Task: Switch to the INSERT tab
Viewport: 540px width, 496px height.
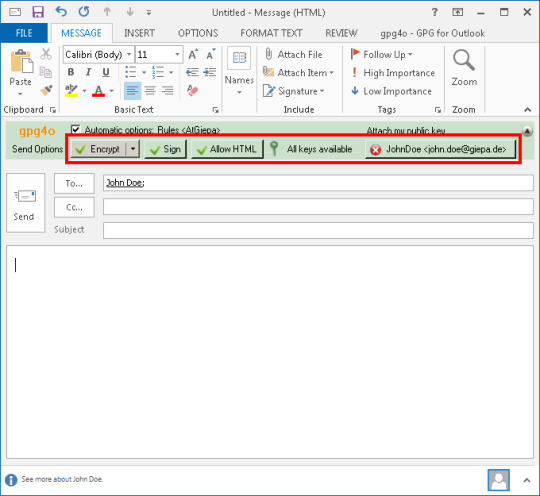Action: 139,33
